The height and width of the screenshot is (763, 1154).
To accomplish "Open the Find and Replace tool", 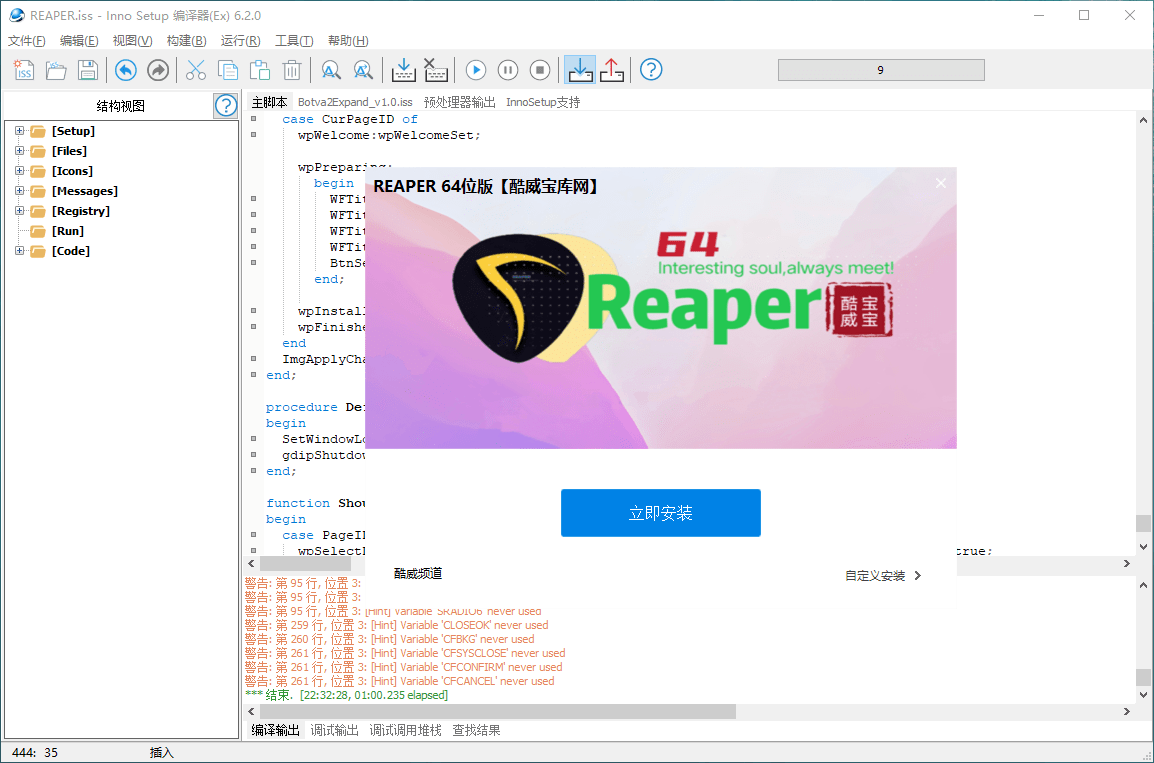I will pos(364,70).
